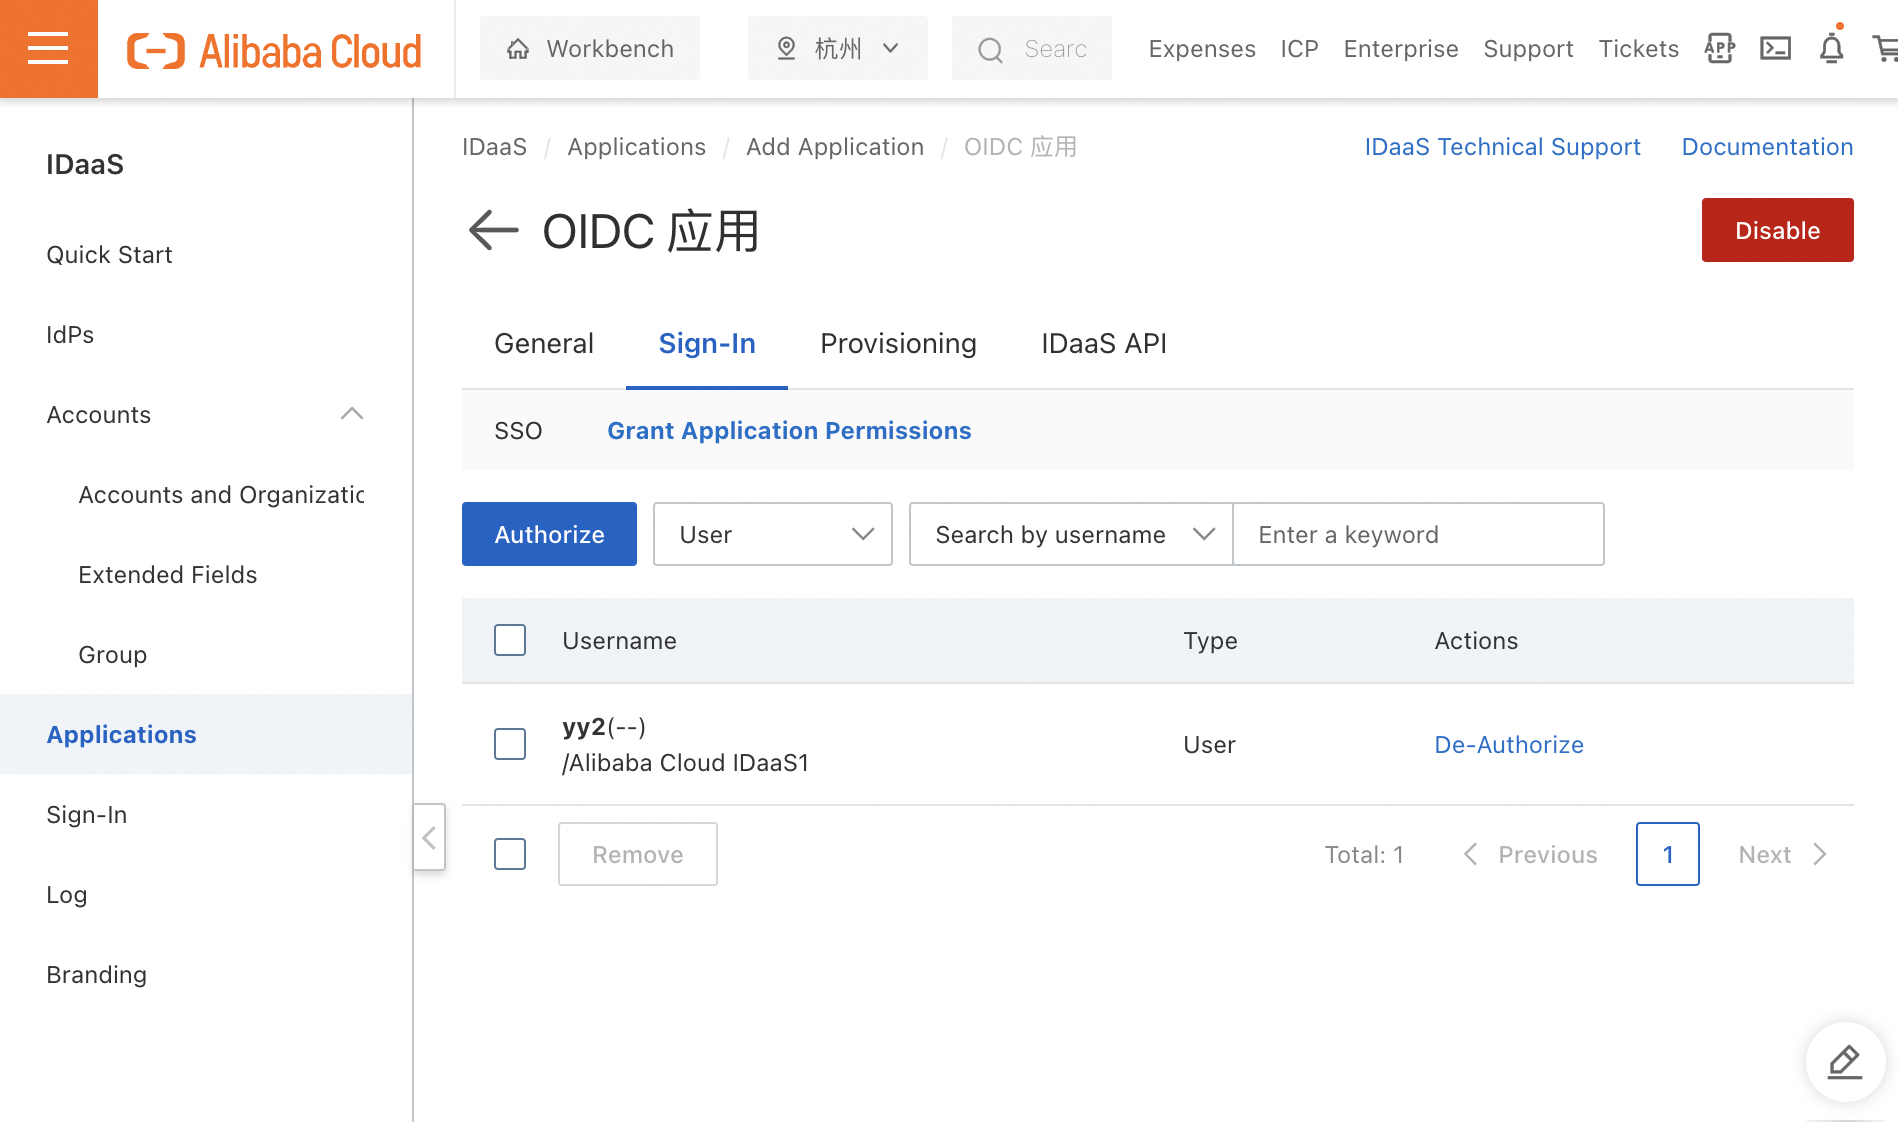Select the checkbox for user yy2
Viewport: 1898px width, 1122px height.
point(509,744)
